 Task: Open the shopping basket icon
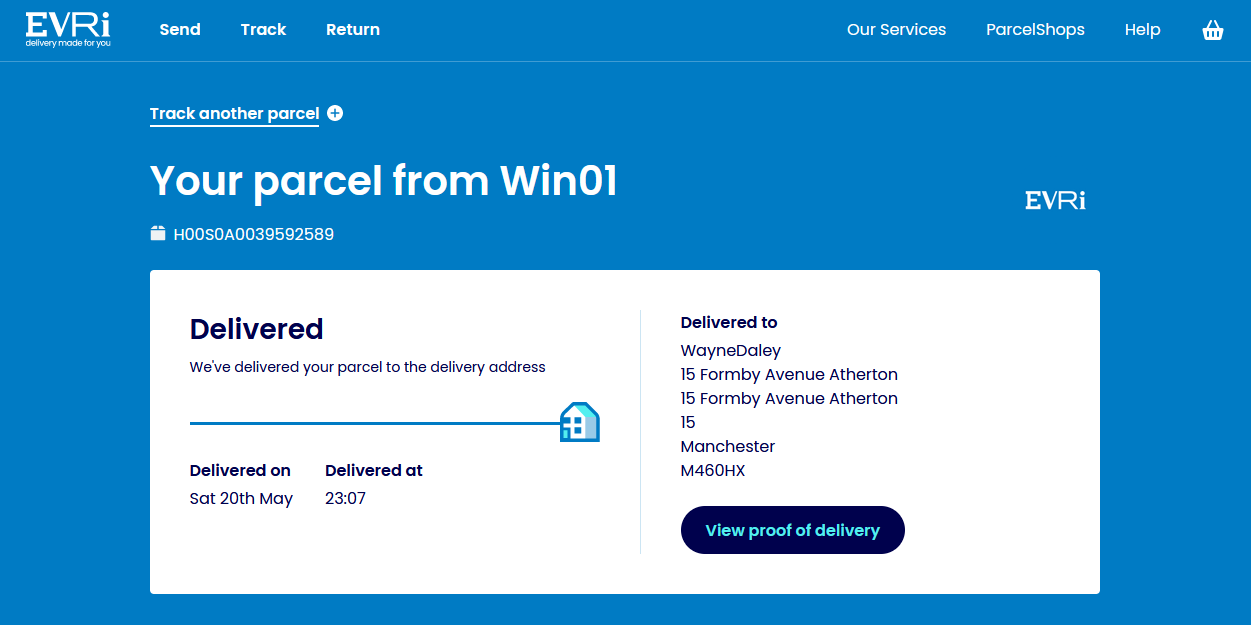tap(1212, 30)
